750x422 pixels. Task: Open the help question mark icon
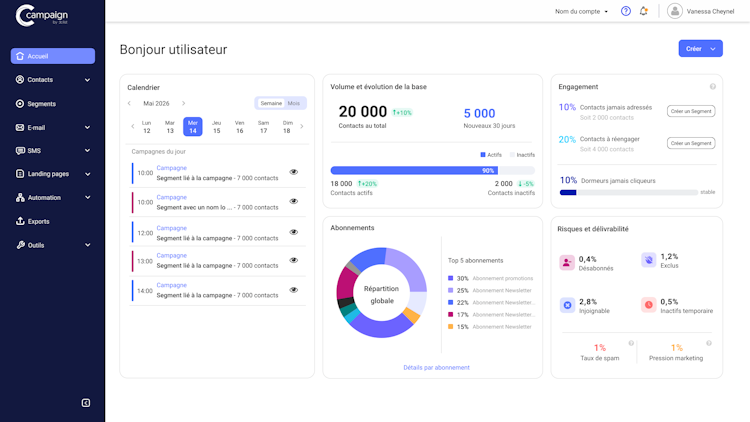tap(625, 11)
